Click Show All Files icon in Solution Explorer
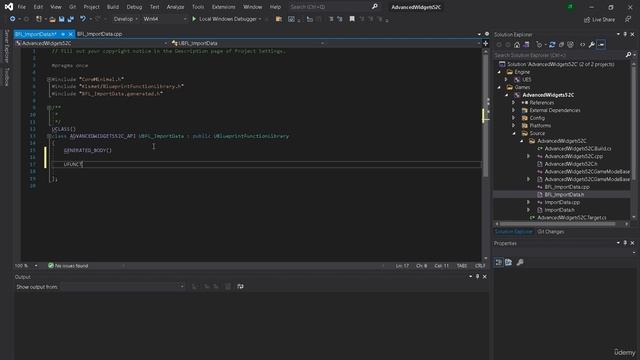Screen dimensions: 640x360 point(571,44)
